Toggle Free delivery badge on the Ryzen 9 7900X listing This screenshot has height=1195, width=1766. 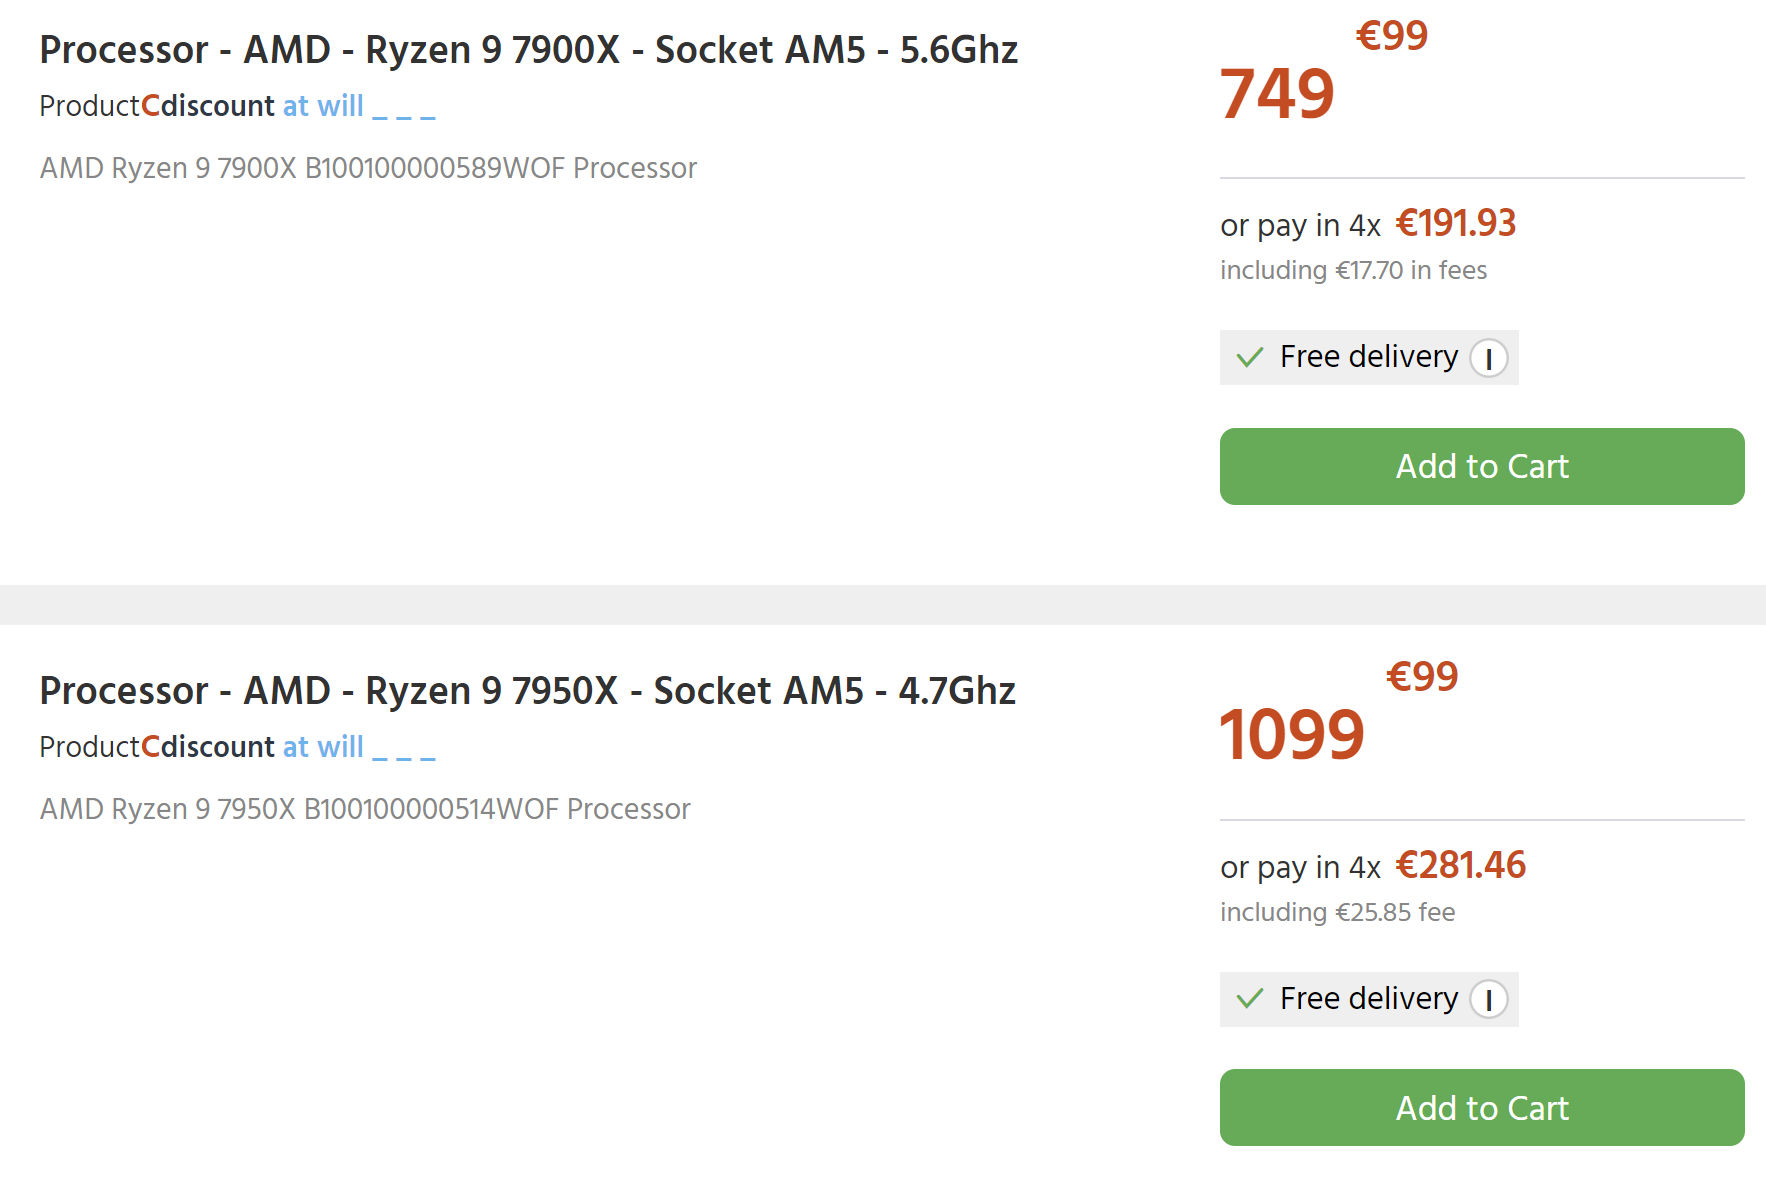click(x=1368, y=357)
